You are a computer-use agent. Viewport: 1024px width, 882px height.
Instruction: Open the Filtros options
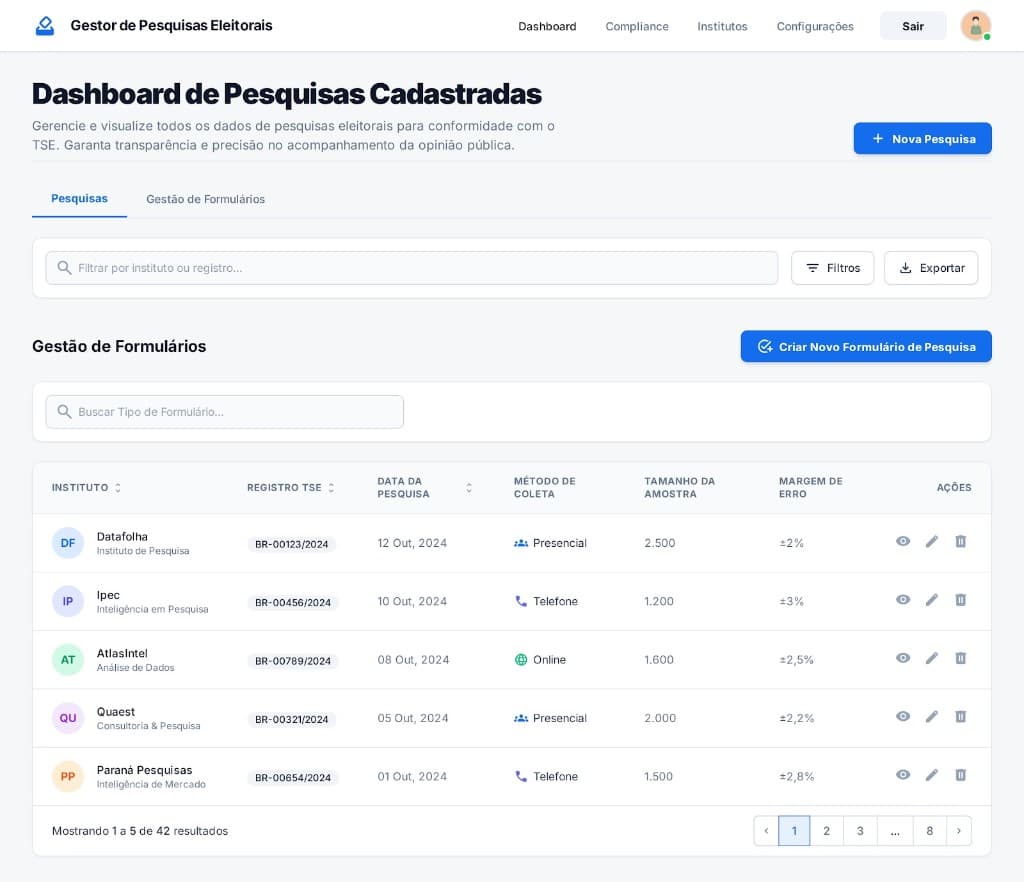(833, 268)
